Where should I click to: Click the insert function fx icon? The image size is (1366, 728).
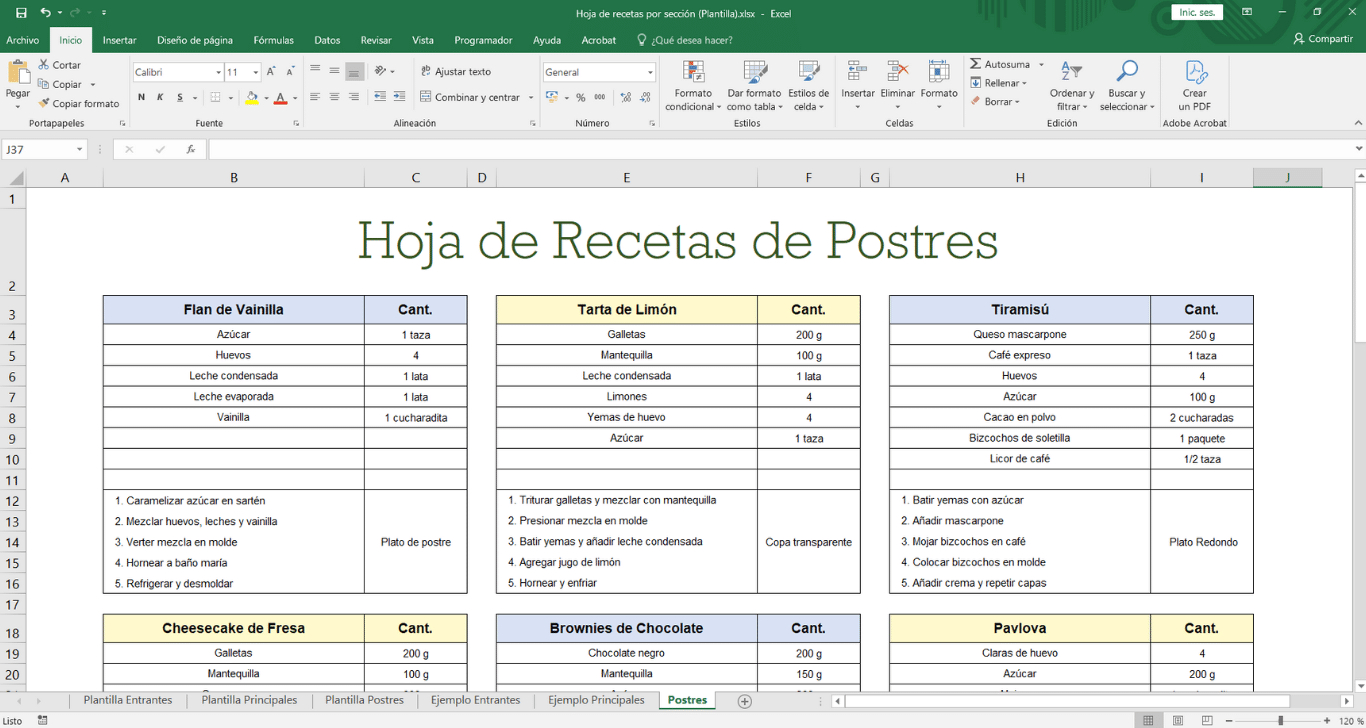[190, 150]
